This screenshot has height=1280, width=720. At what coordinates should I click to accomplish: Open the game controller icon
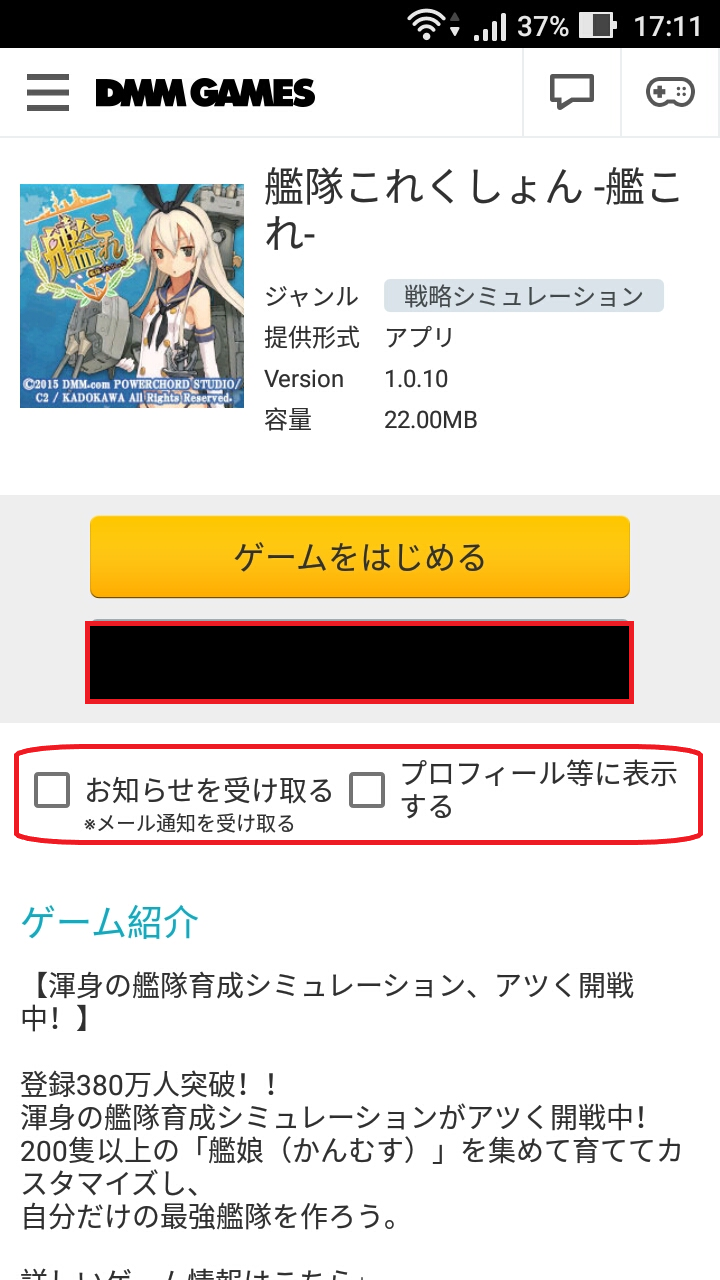pos(670,93)
